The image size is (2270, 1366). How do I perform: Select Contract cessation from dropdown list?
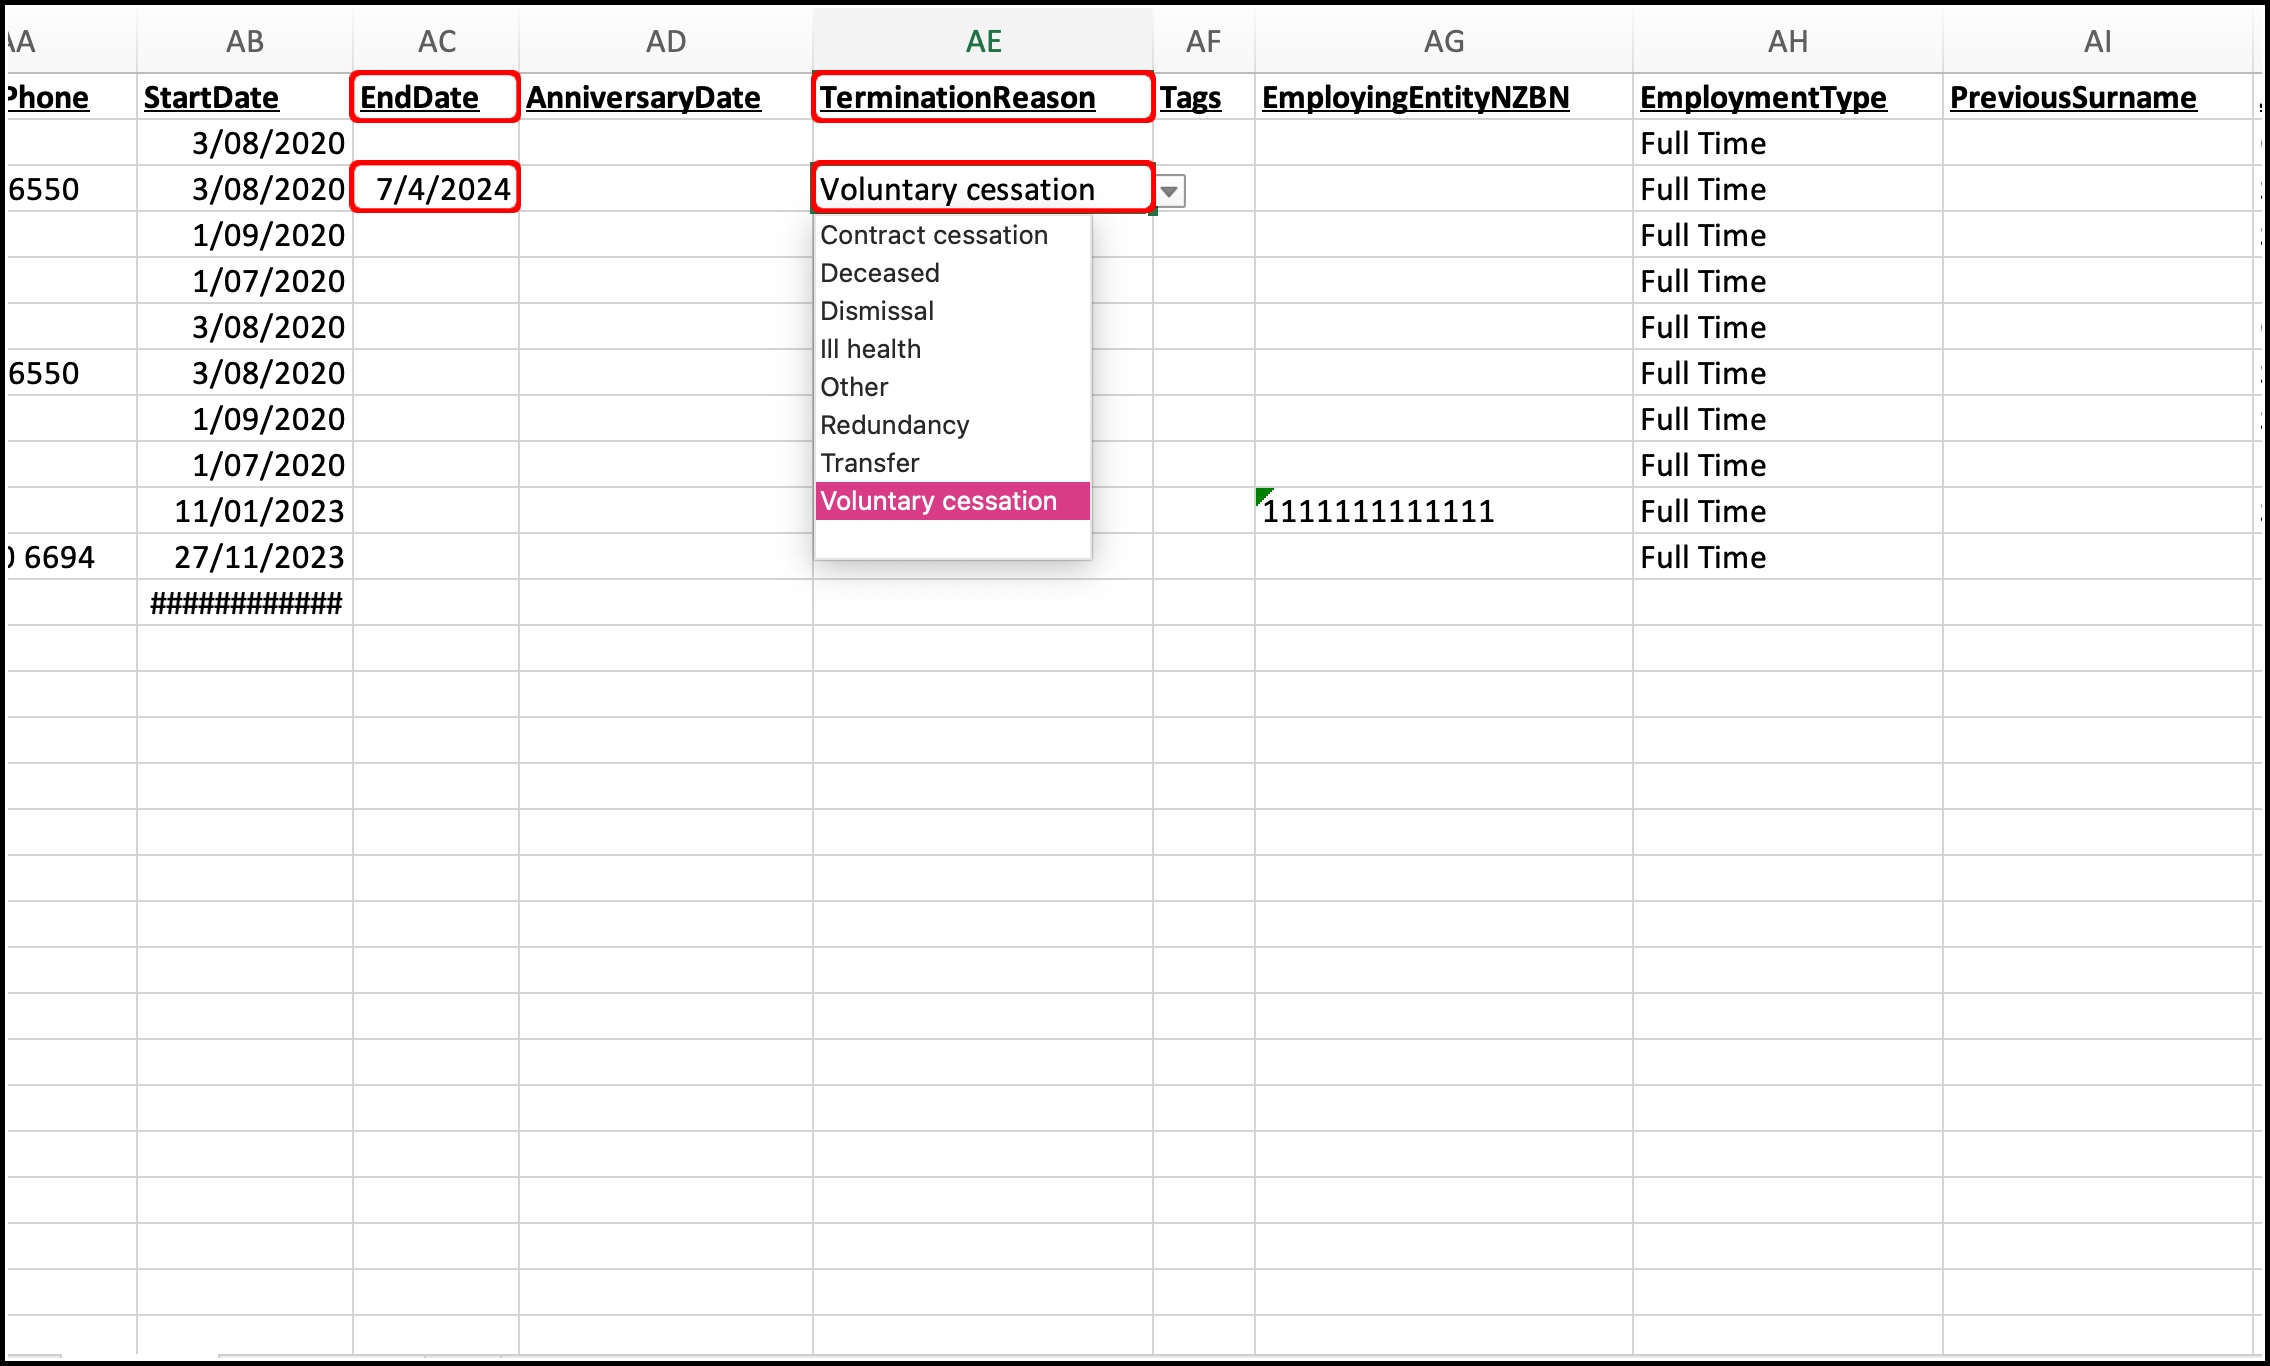(933, 235)
